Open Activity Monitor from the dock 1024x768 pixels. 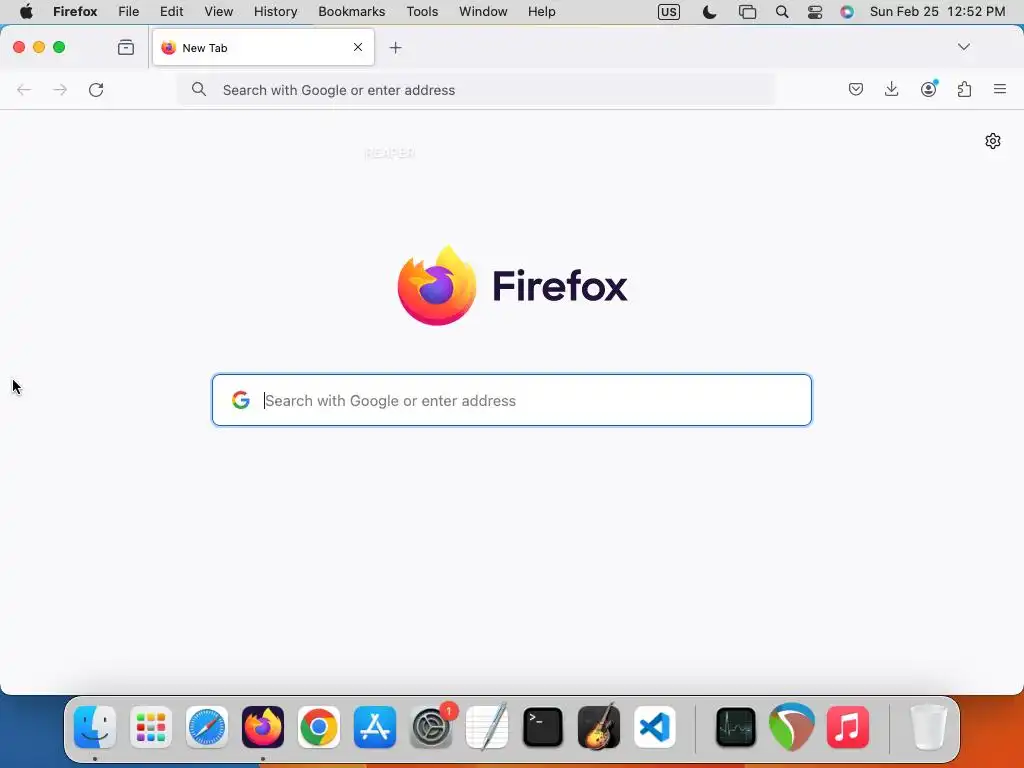point(736,727)
